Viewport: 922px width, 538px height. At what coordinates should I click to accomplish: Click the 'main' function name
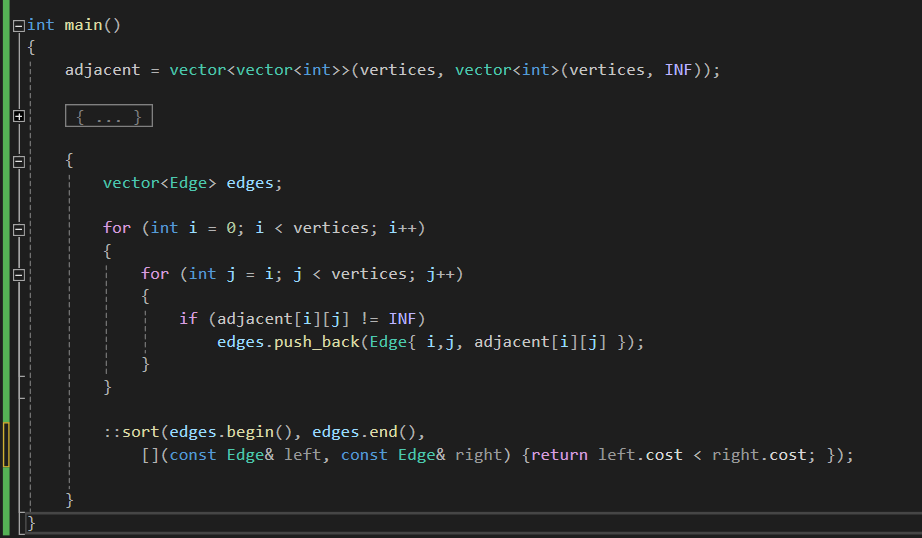point(83,25)
